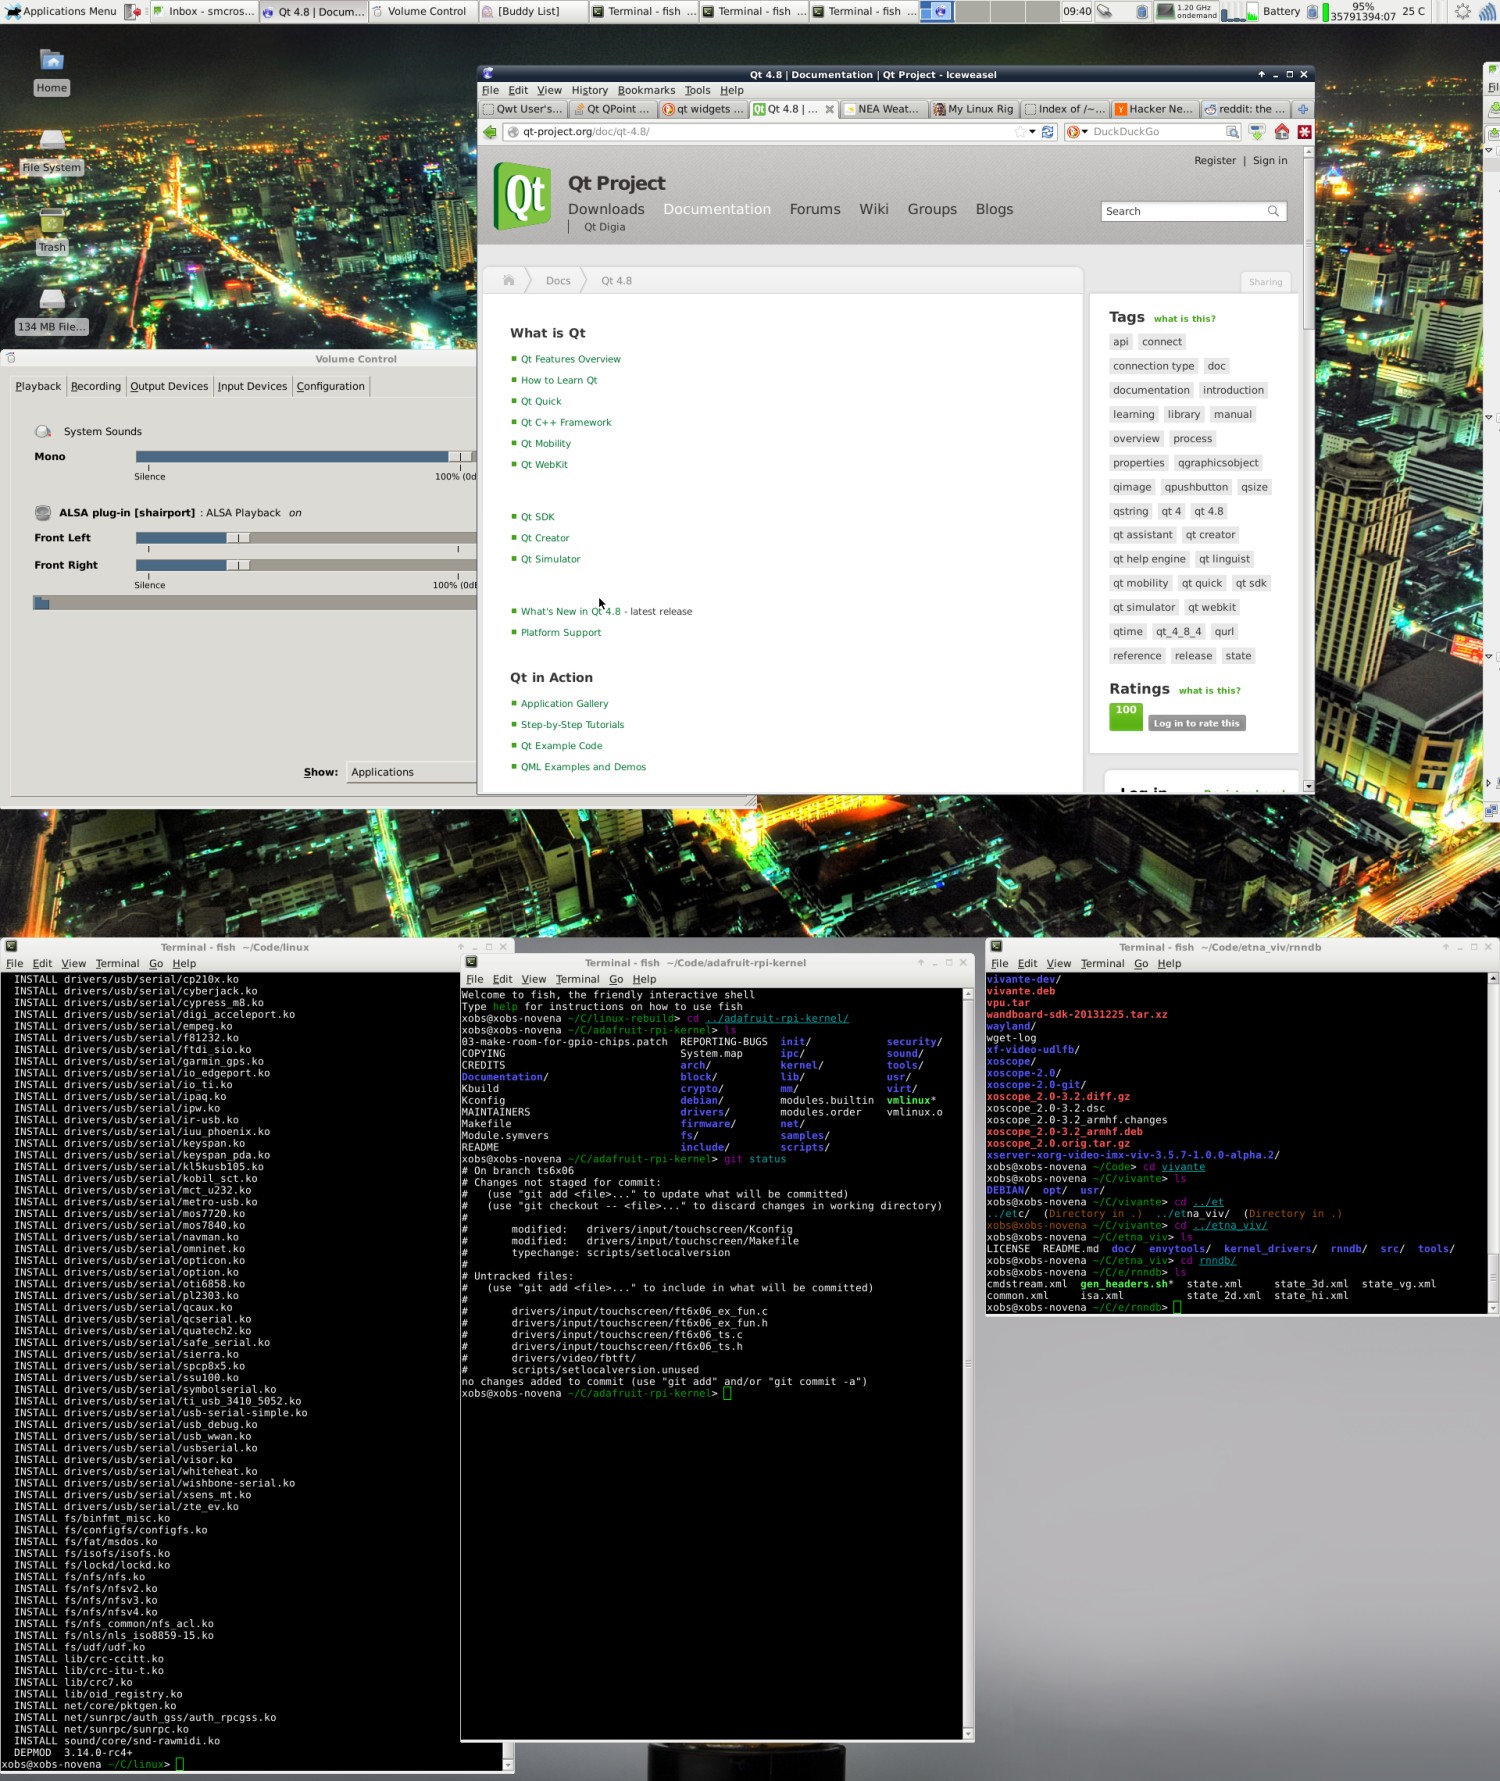Click Register link on Qt page
This screenshot has height=1781, width=1500.
1215,161
